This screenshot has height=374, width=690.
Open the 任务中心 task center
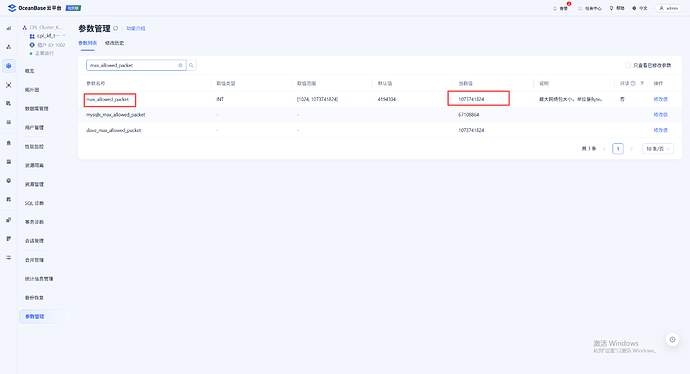click(590, 8)
